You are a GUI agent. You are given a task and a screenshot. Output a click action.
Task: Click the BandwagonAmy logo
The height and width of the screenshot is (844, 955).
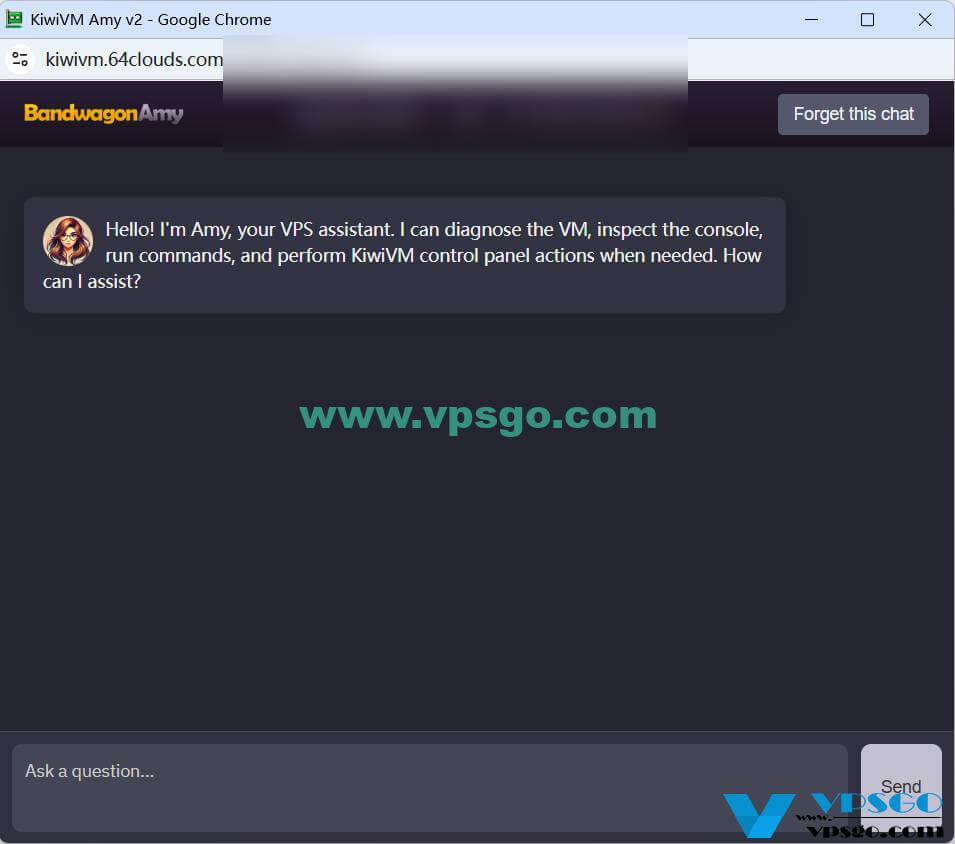[104, 113]
